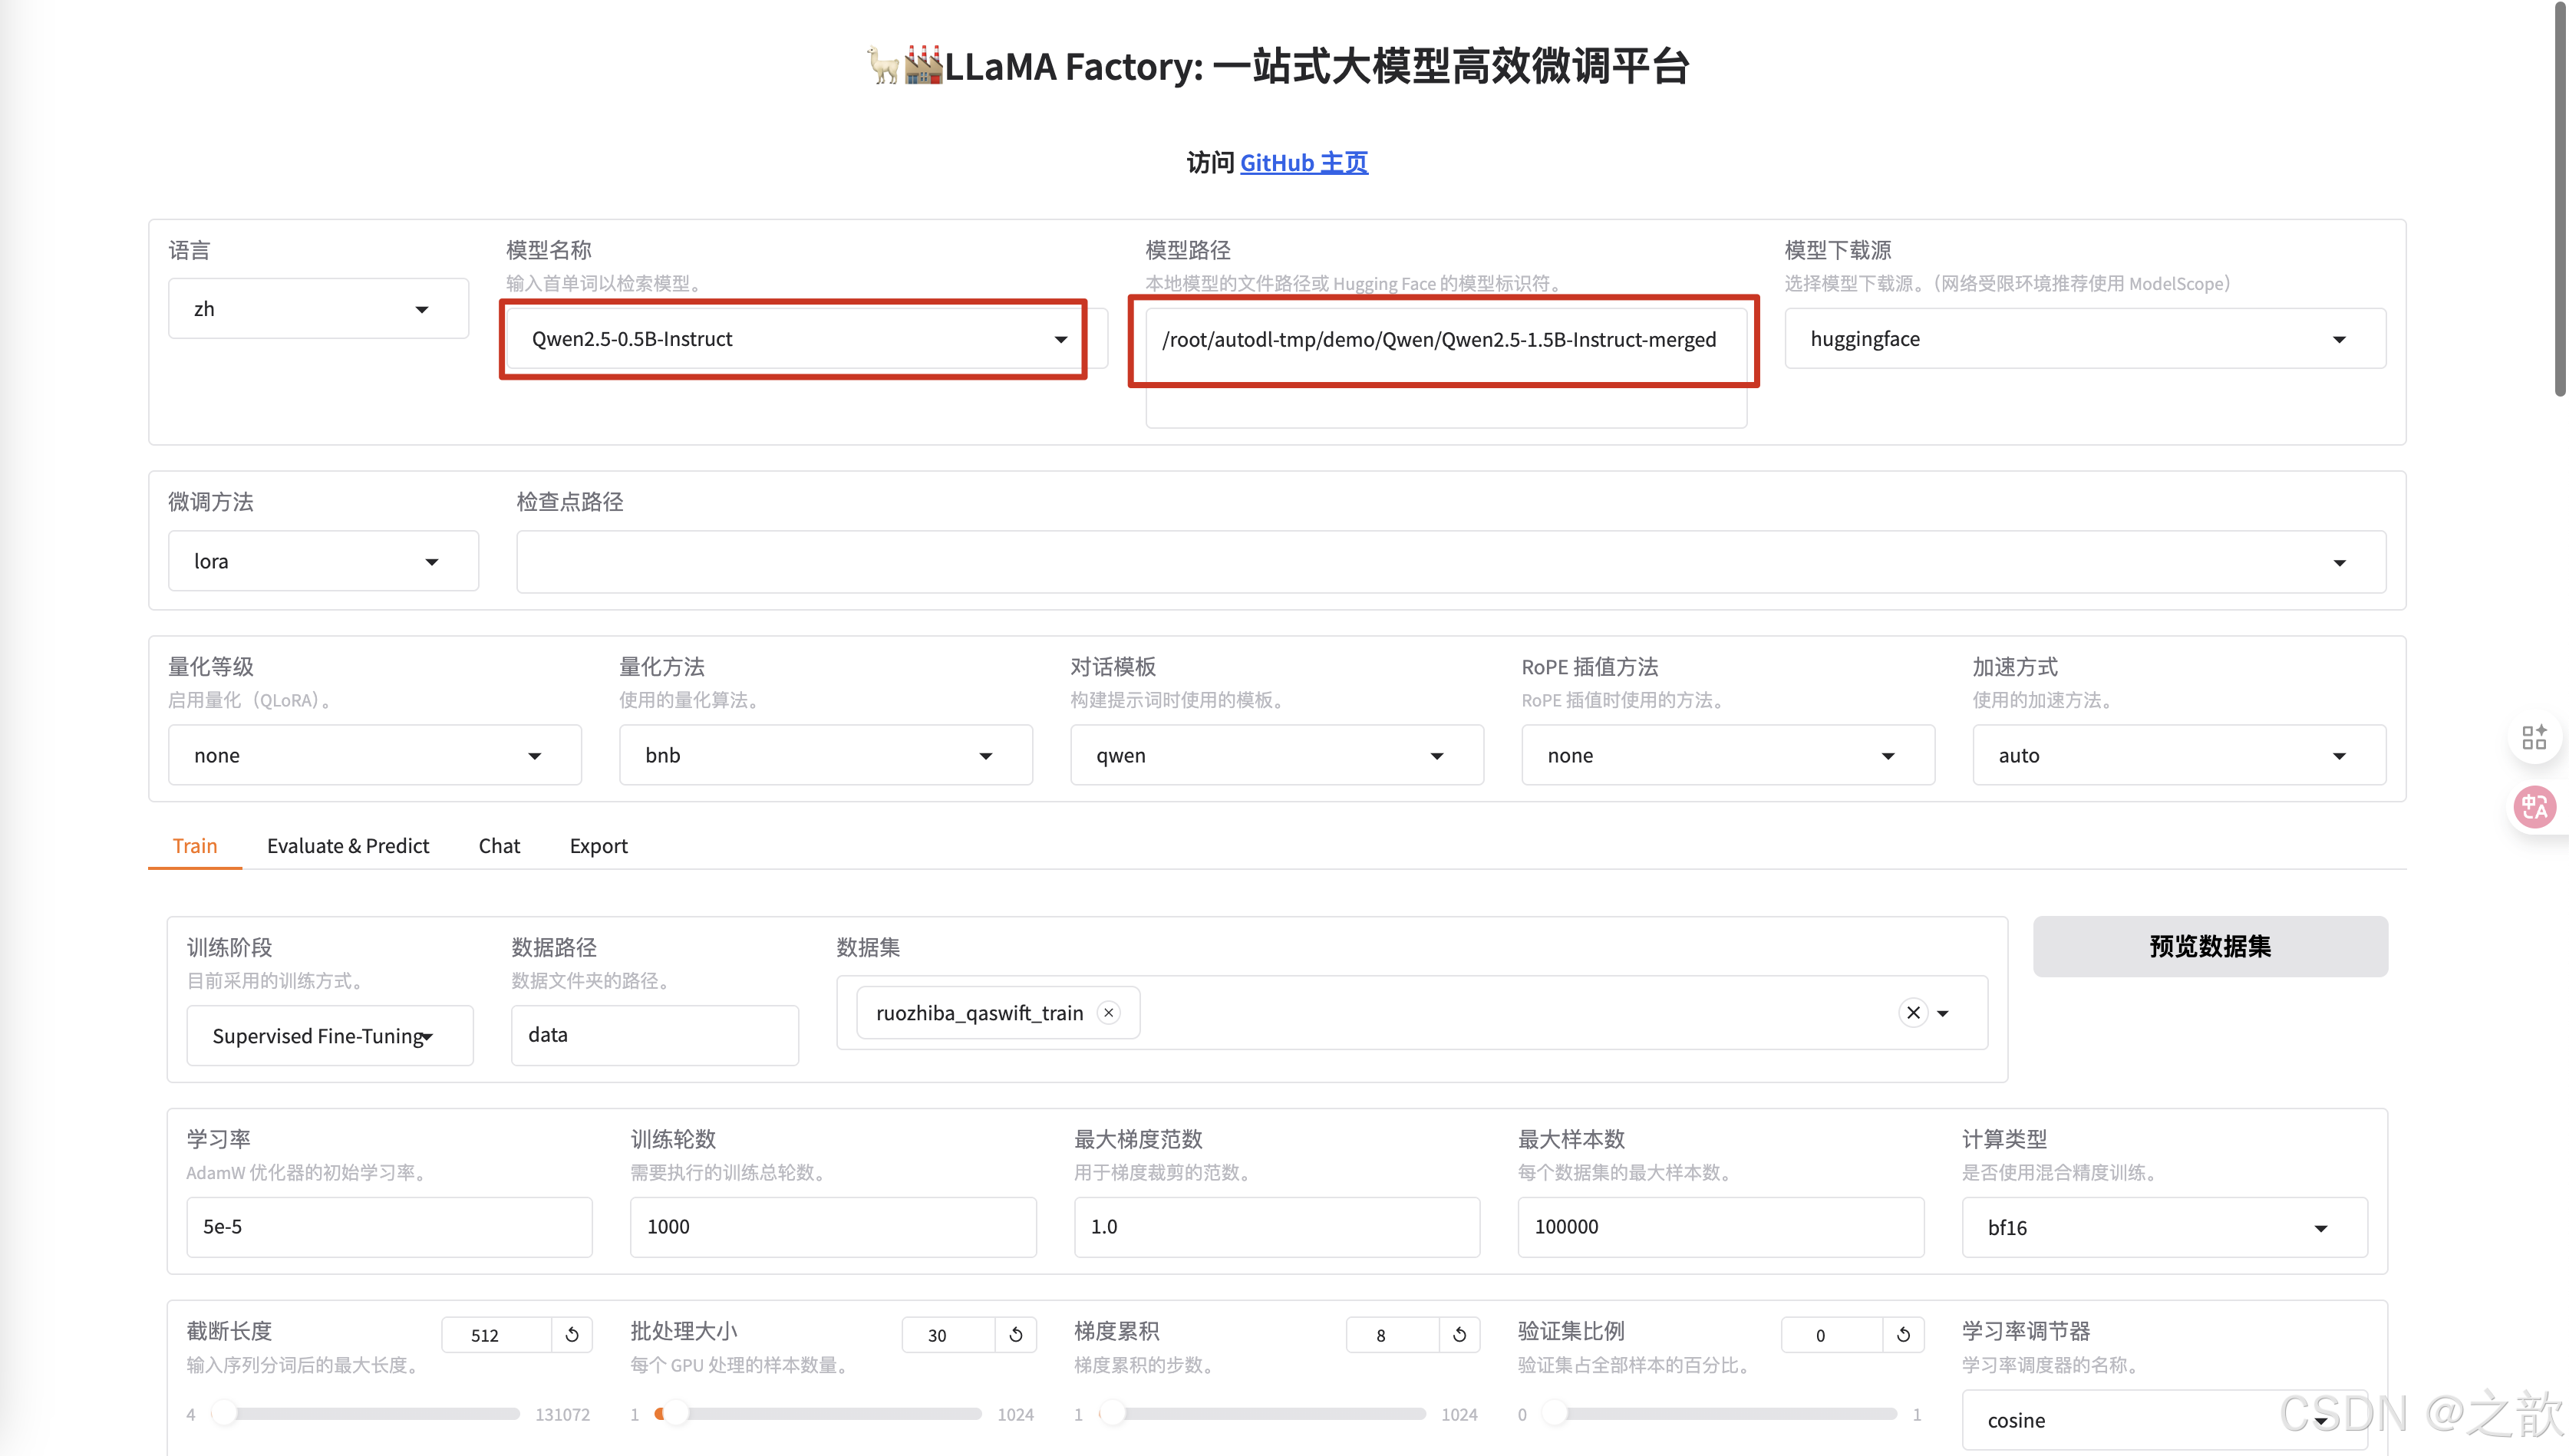Reset the 验证集比例 value with its refresh icon
This screenshot has height=1456, width=2569.
coord(1904,1335)
